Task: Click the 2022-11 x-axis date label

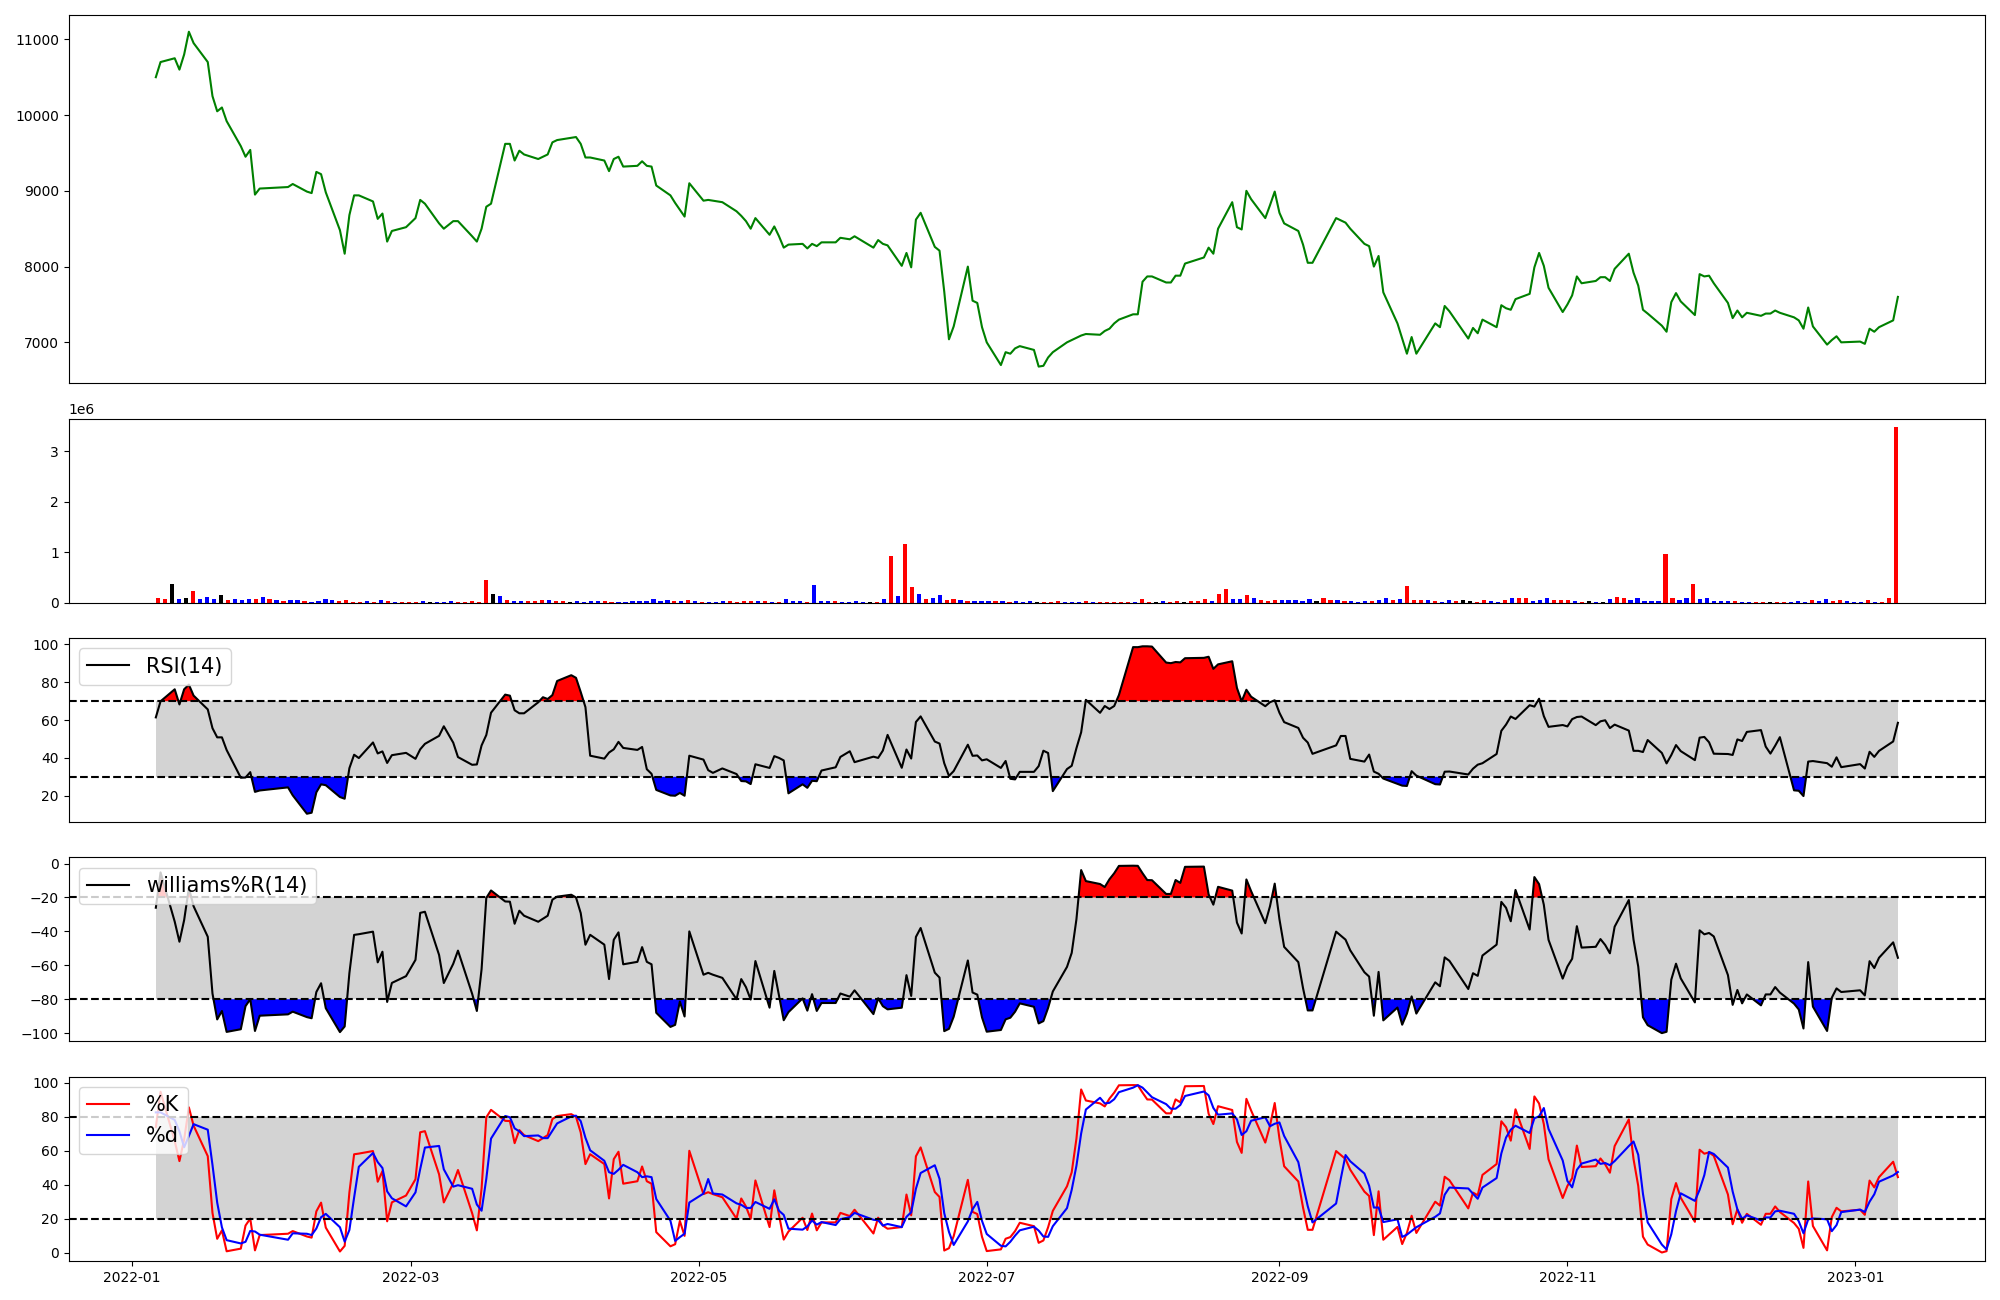Action: 1567,1277
